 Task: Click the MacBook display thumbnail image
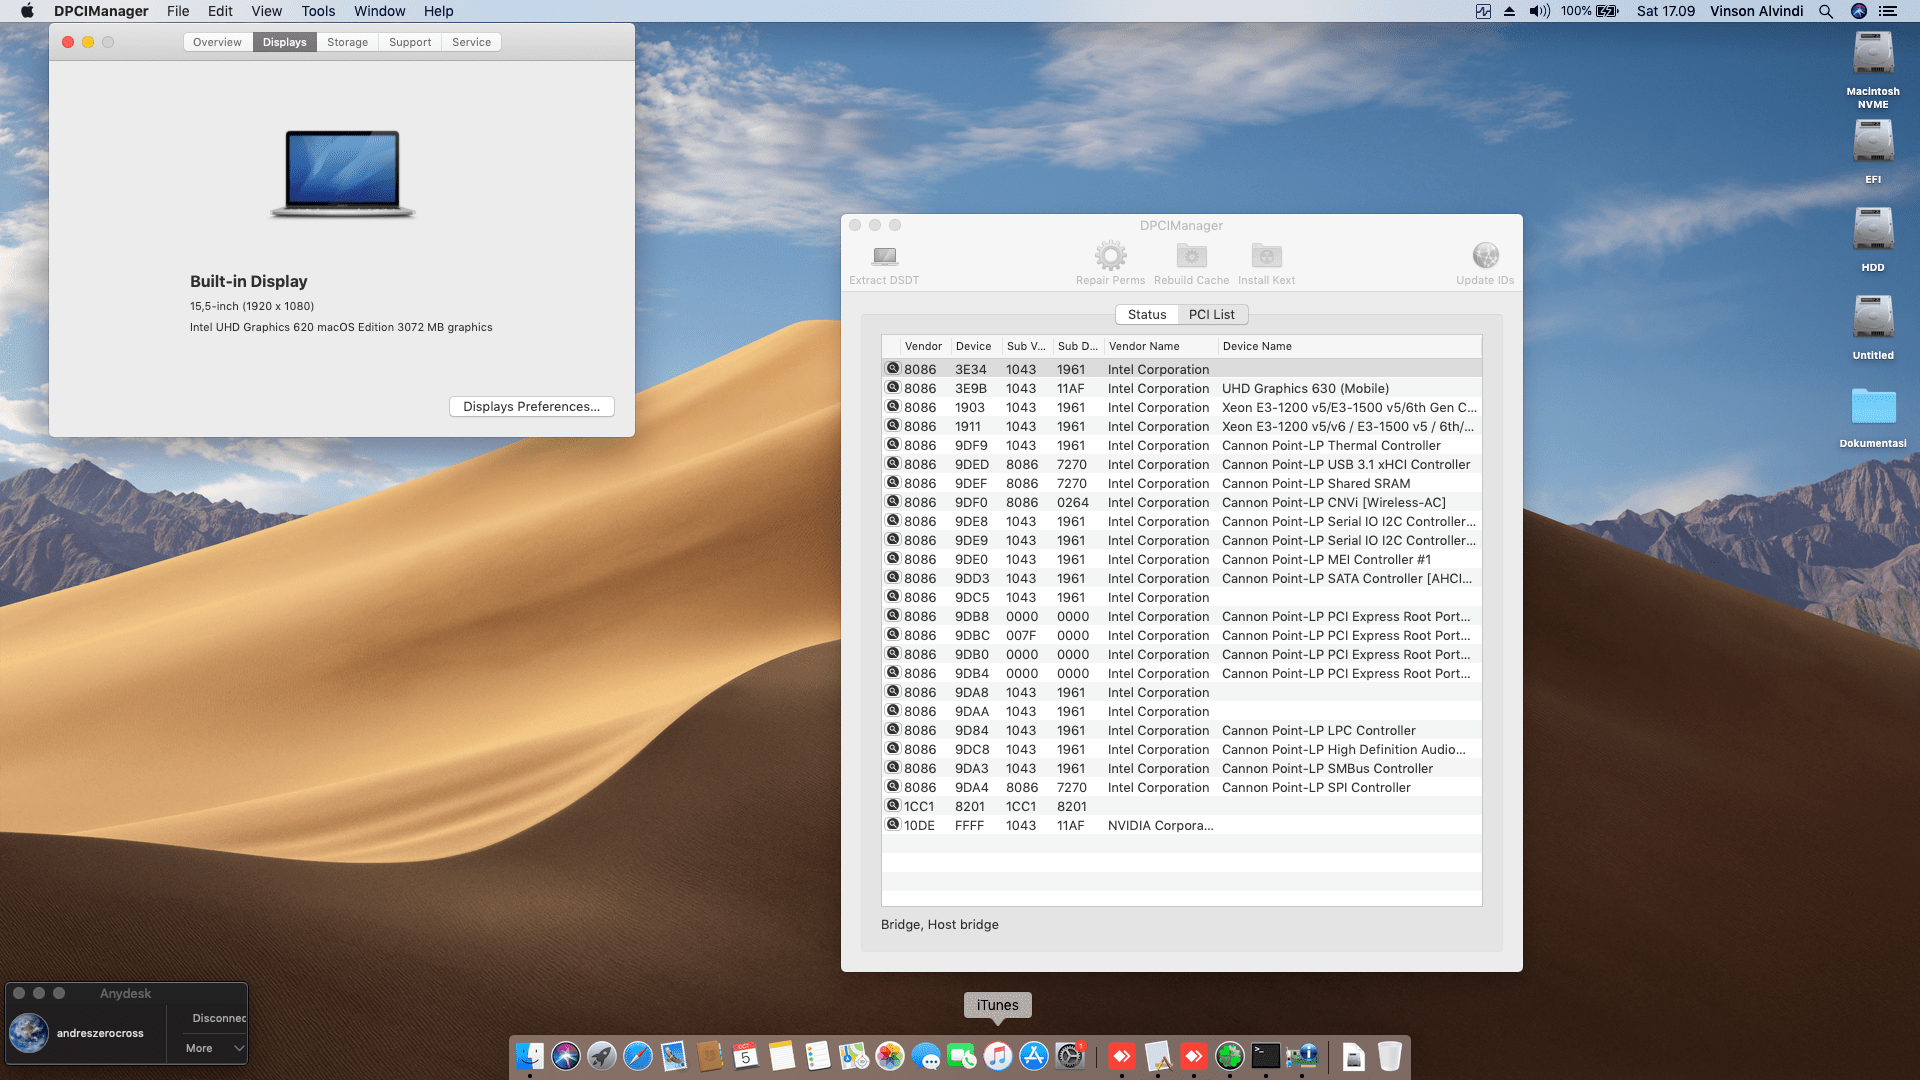(x=342, y=174)
